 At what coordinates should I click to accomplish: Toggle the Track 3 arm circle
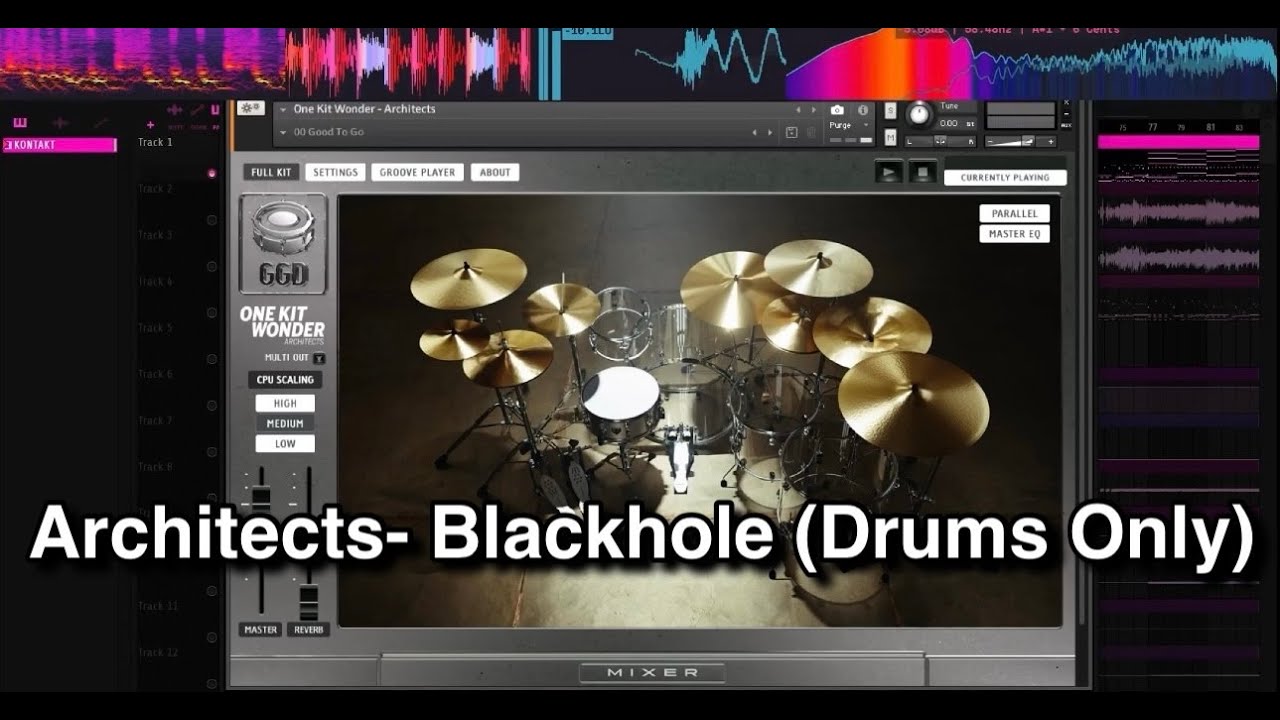pyautogui.click(x=212, y=266)
